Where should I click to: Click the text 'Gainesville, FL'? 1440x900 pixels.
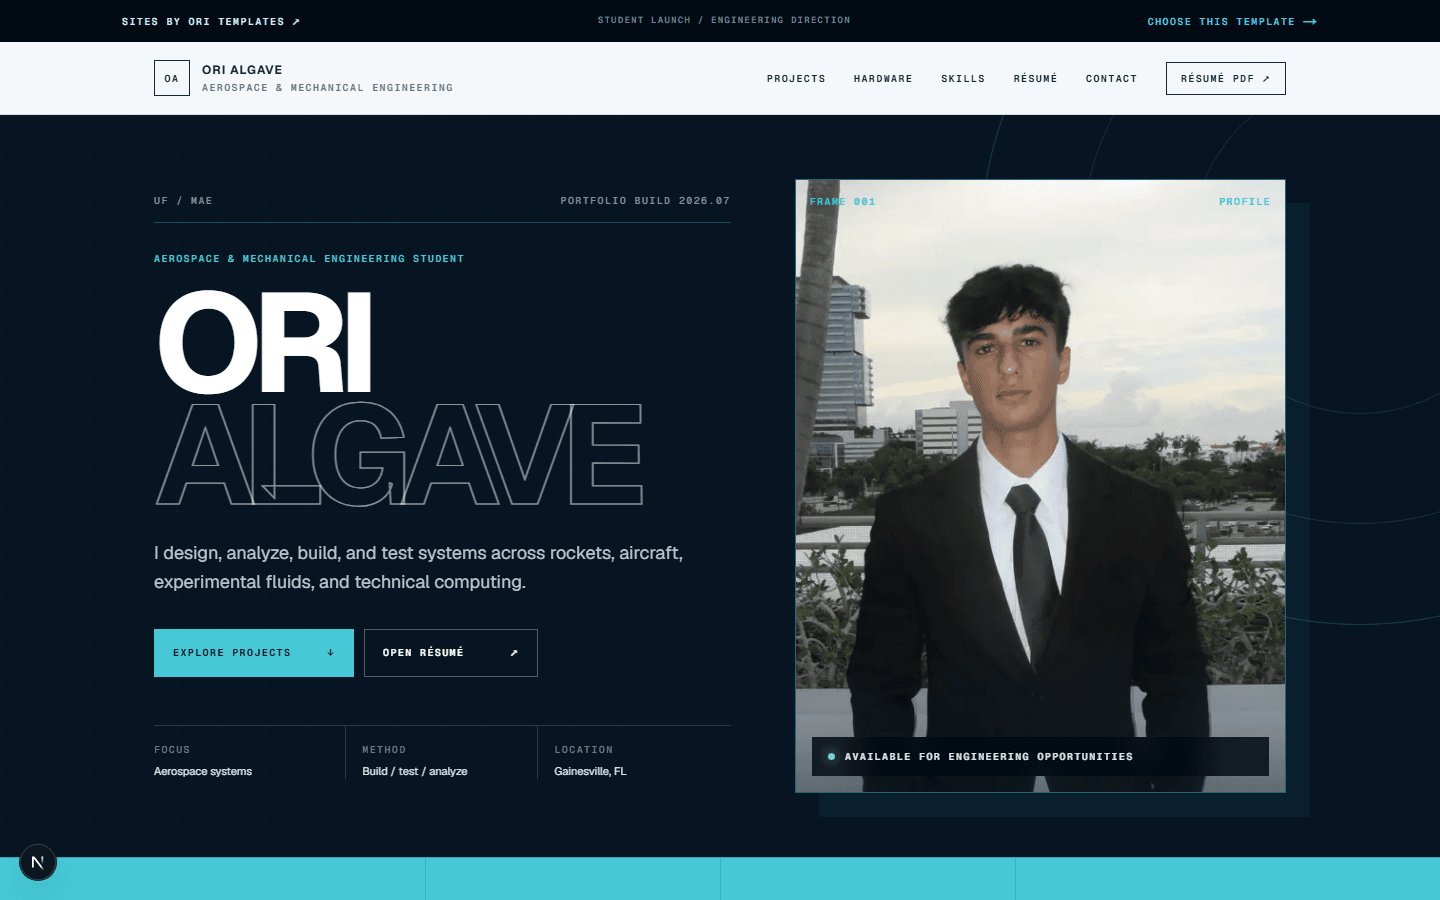pos(590,771)
